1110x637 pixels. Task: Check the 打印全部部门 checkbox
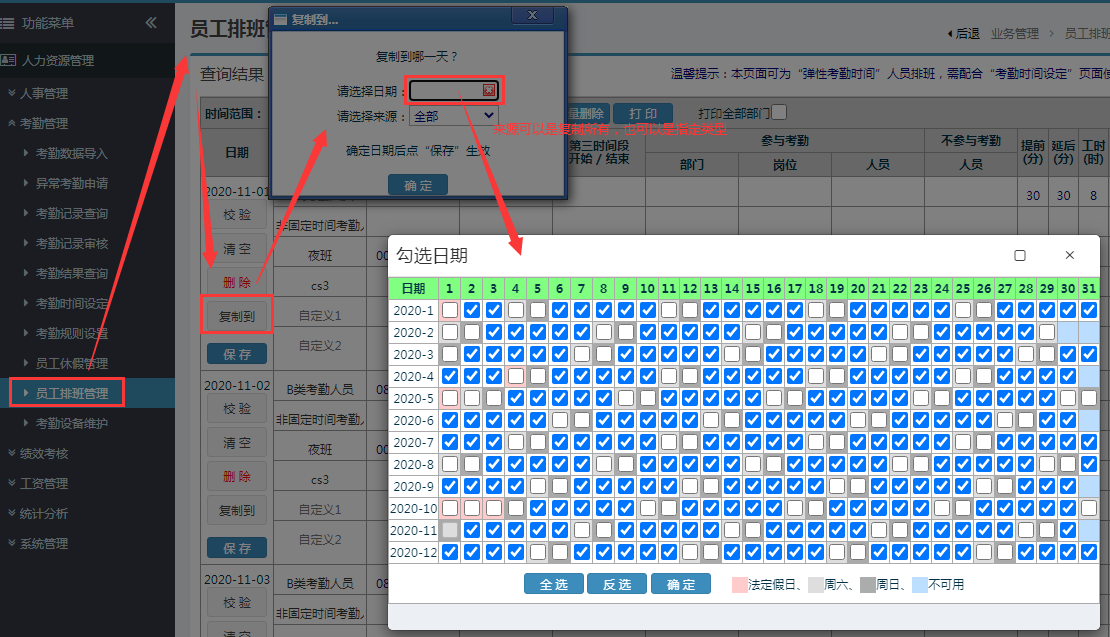click(x=779, y=113)
